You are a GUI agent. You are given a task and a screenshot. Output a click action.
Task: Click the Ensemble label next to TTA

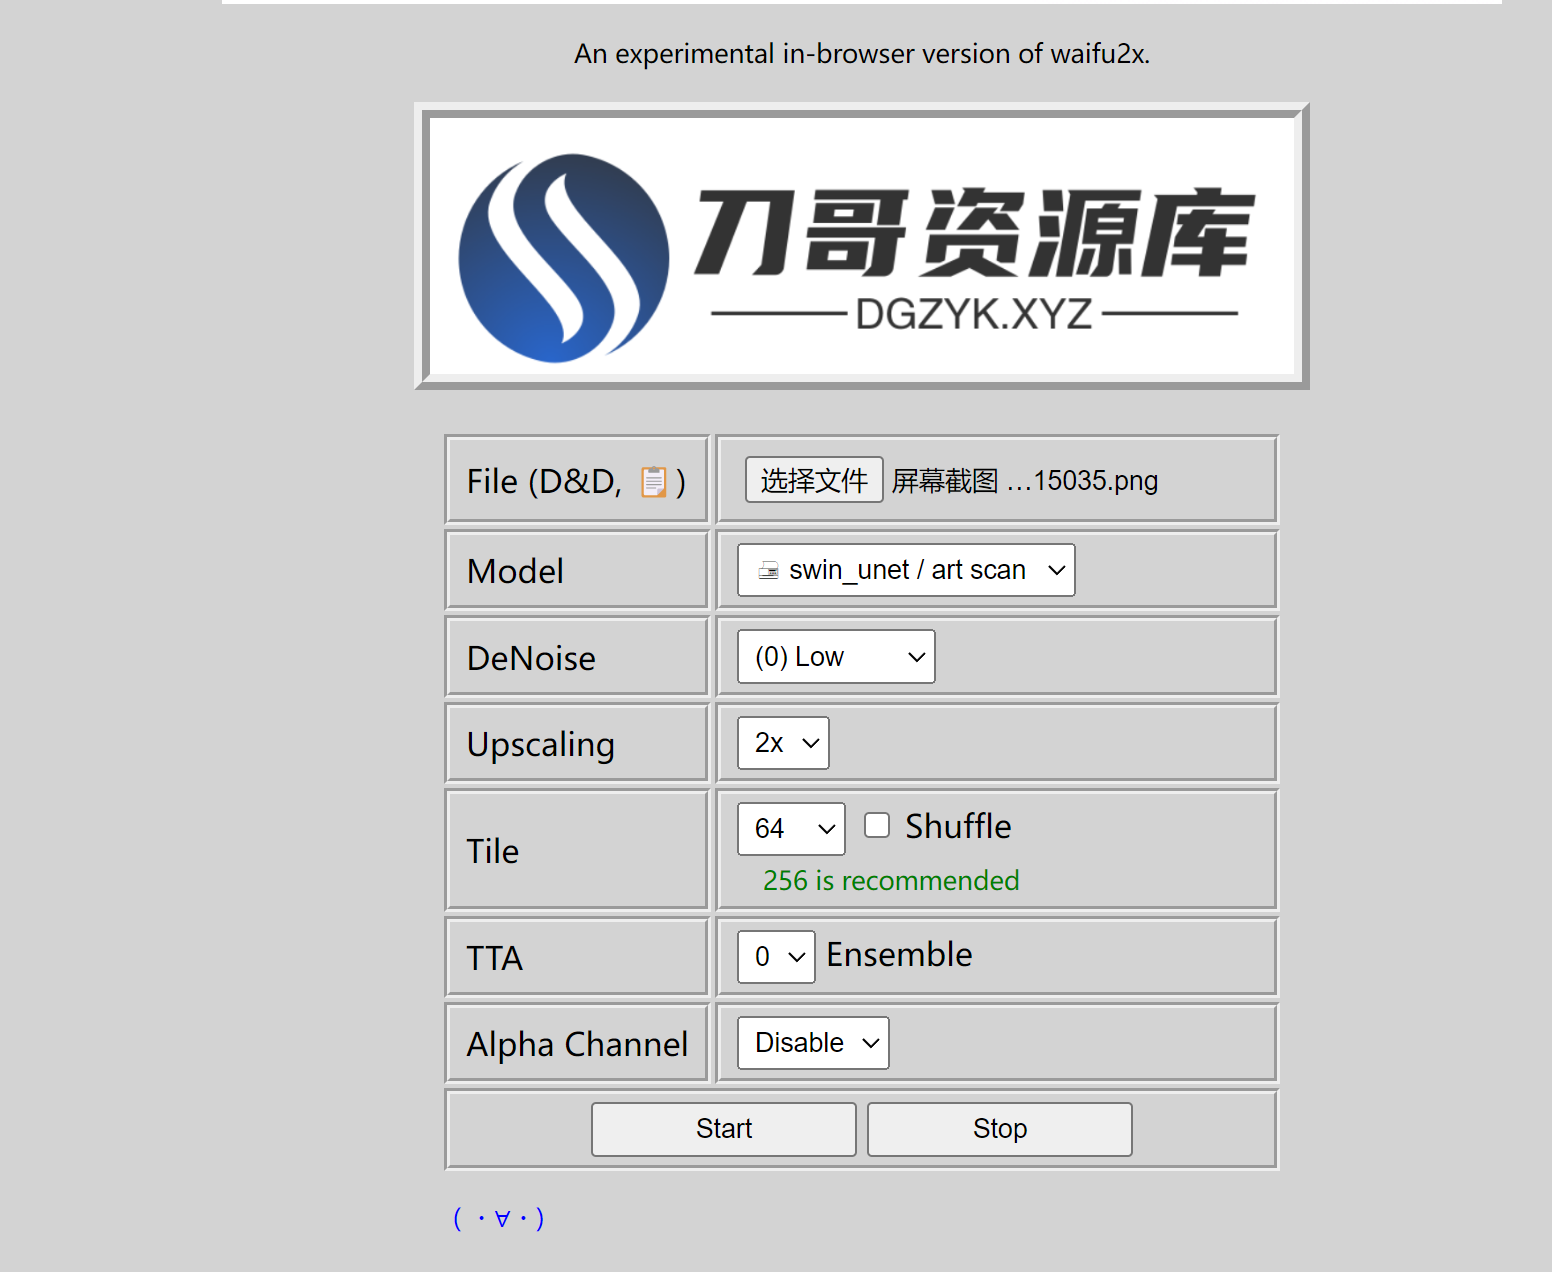coord(899,955)
